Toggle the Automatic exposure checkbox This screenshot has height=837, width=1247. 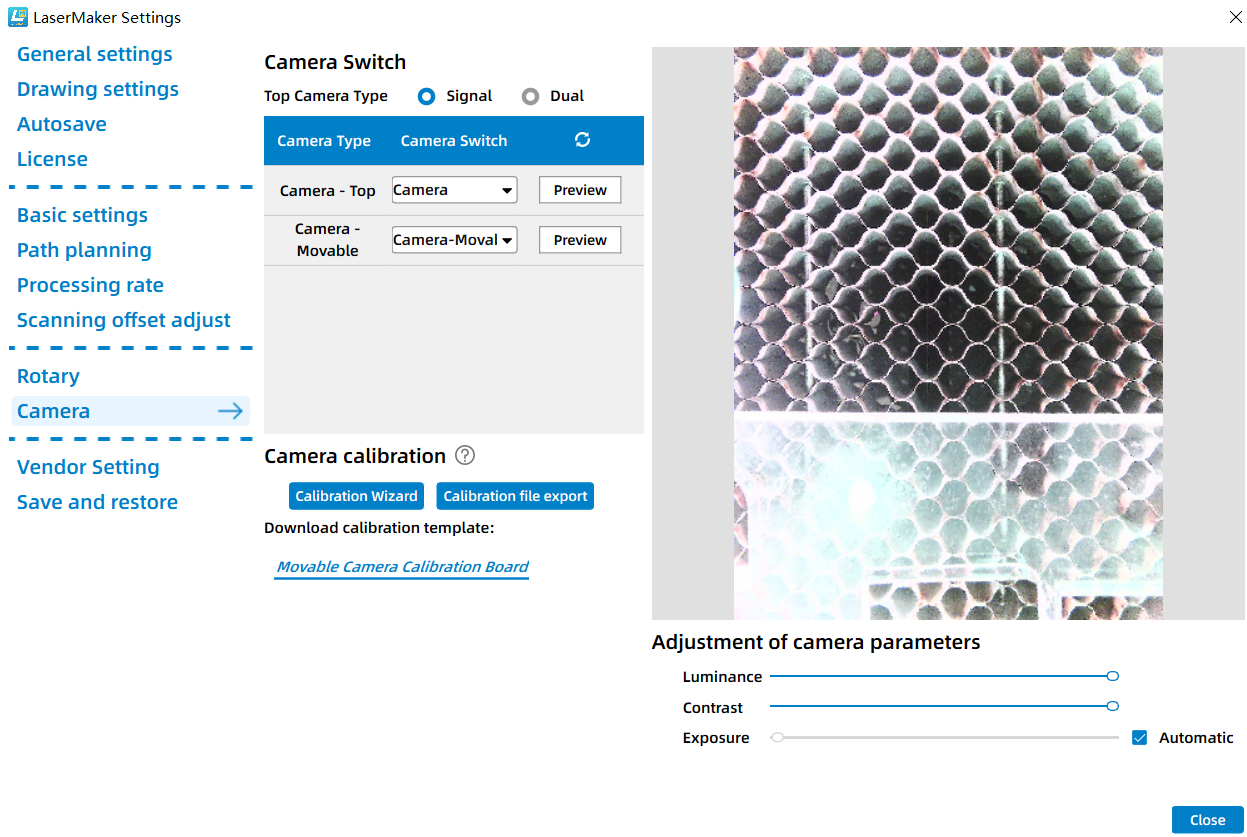click(1139, 738)
